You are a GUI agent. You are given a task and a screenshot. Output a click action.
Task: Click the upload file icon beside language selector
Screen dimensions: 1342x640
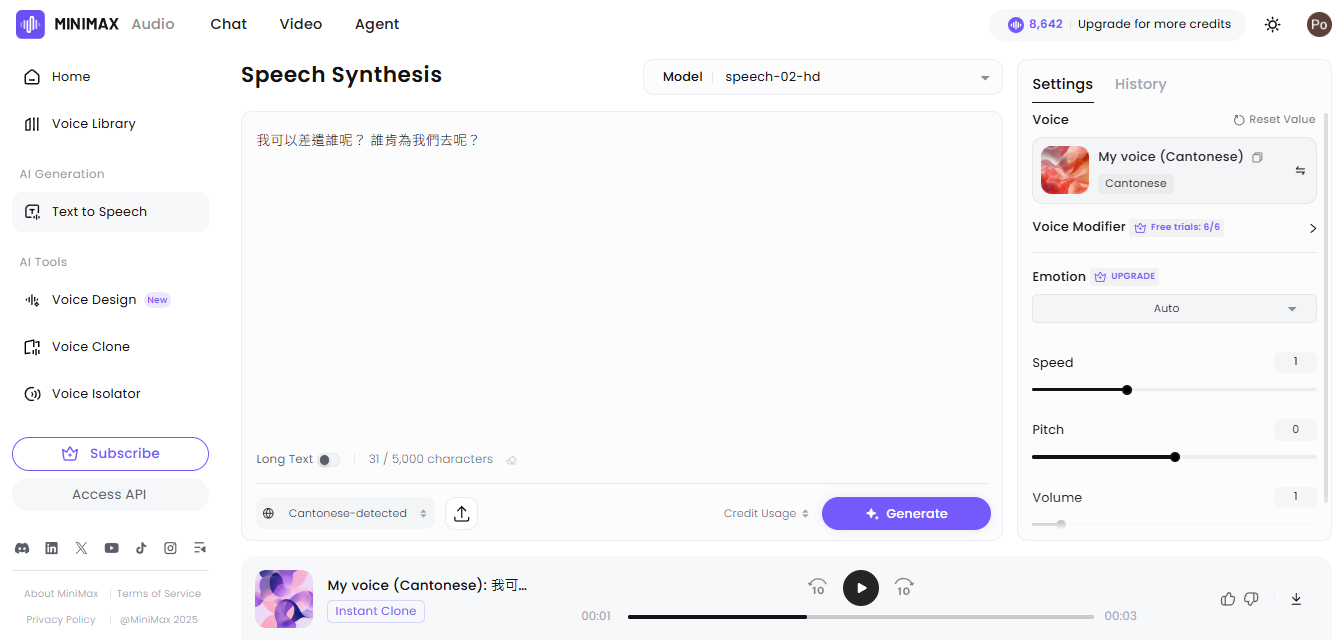coord(461,513)
